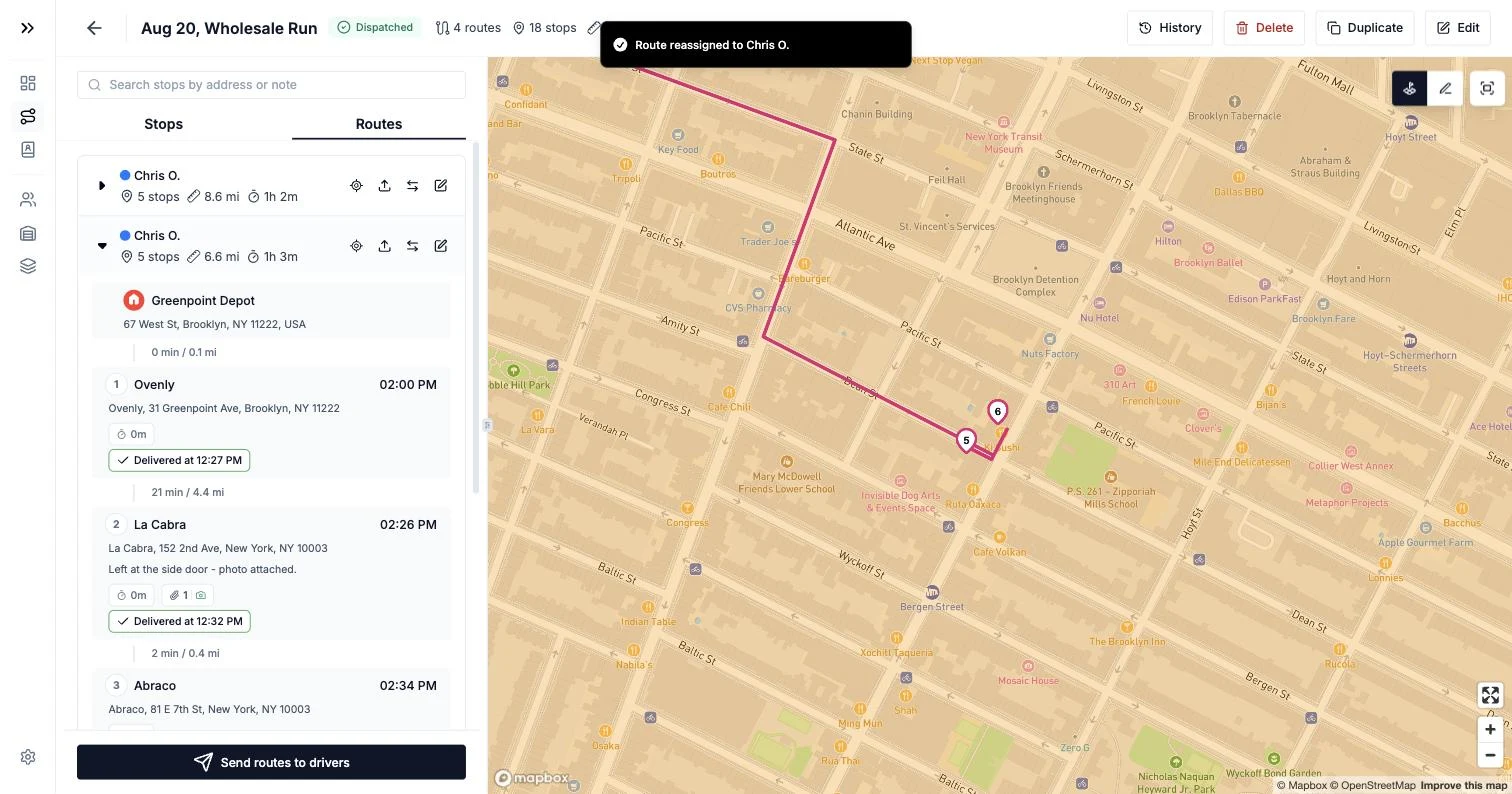The width and height of the screenshot is (1512, 794).
Task: Expand the 8.6 mi Chris O. route
Action: click(102, 186)
